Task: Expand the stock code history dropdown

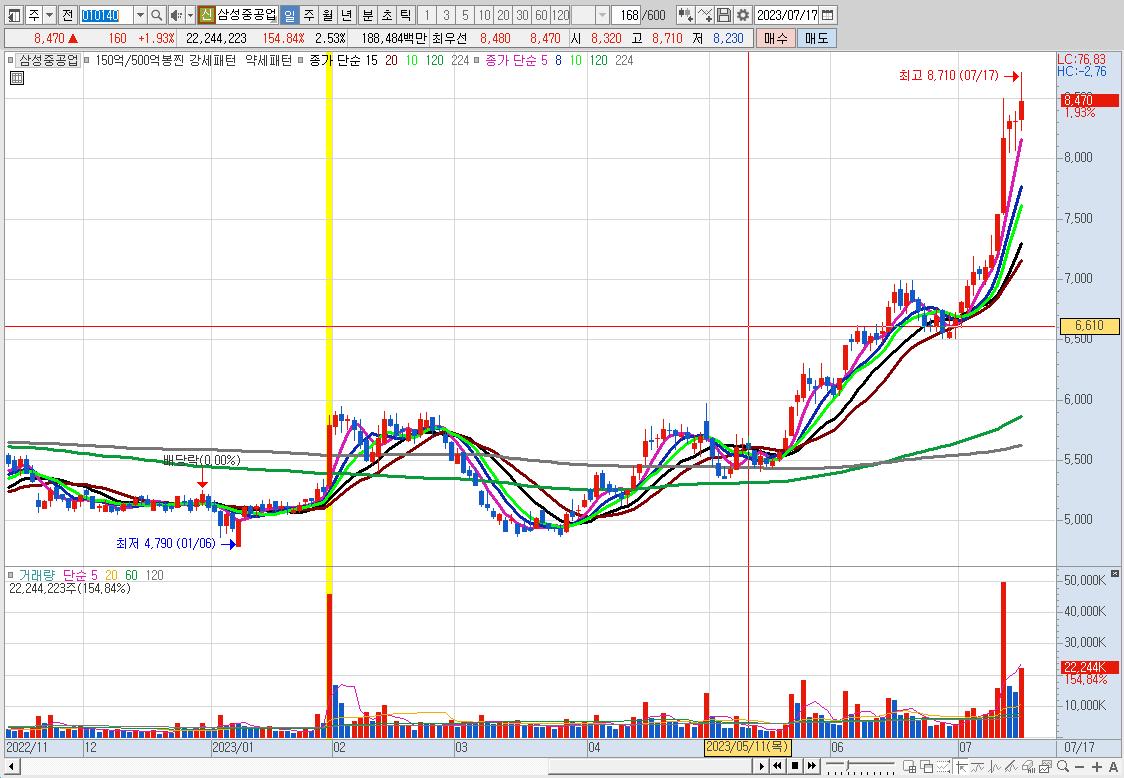Action: tap(140, 14)
